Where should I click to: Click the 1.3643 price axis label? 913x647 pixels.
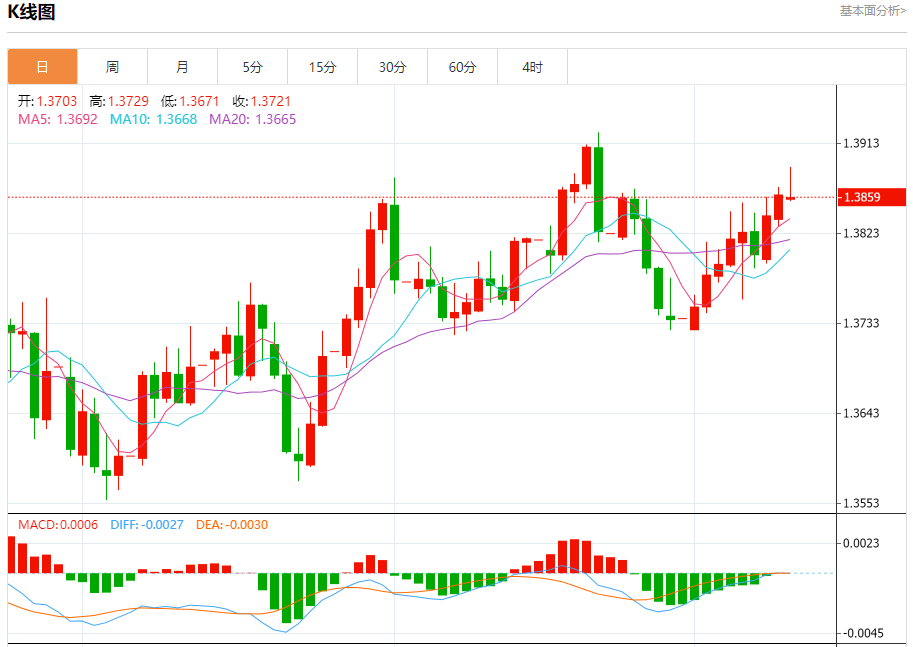(x=861, y=413)
